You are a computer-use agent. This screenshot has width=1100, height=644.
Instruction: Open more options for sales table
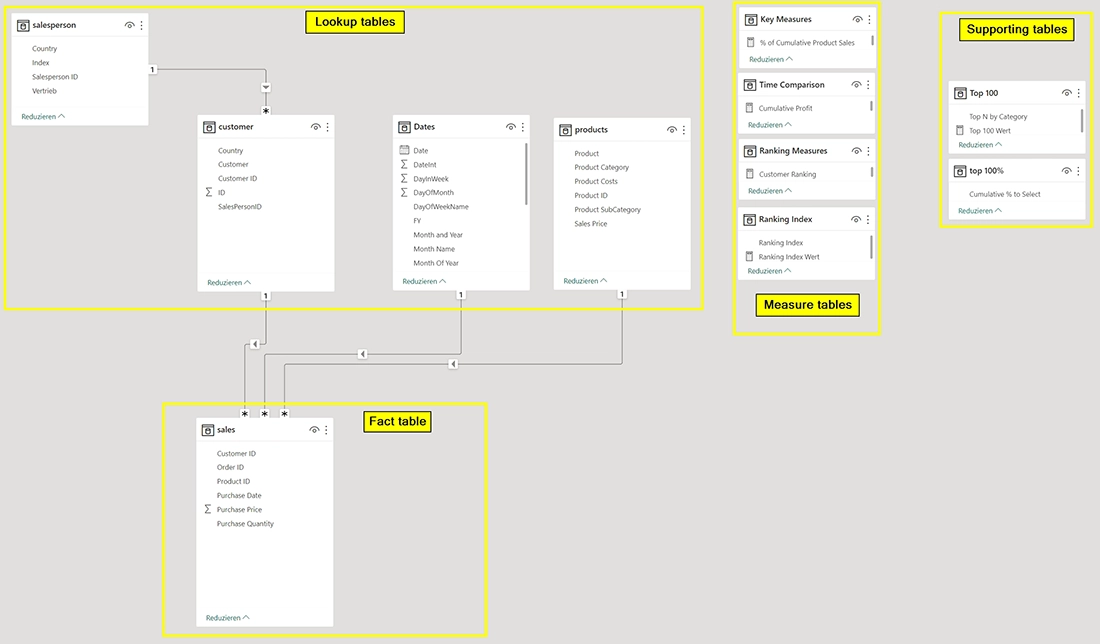(x=326, y=430)
